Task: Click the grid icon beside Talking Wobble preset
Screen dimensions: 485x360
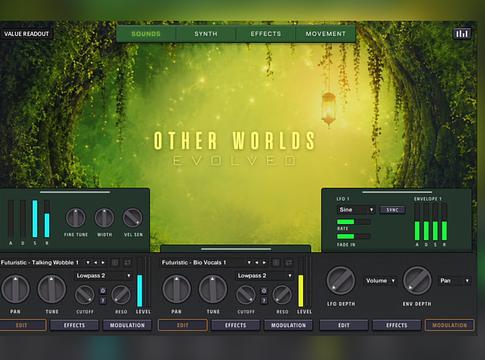Action: tap(115, 263)
